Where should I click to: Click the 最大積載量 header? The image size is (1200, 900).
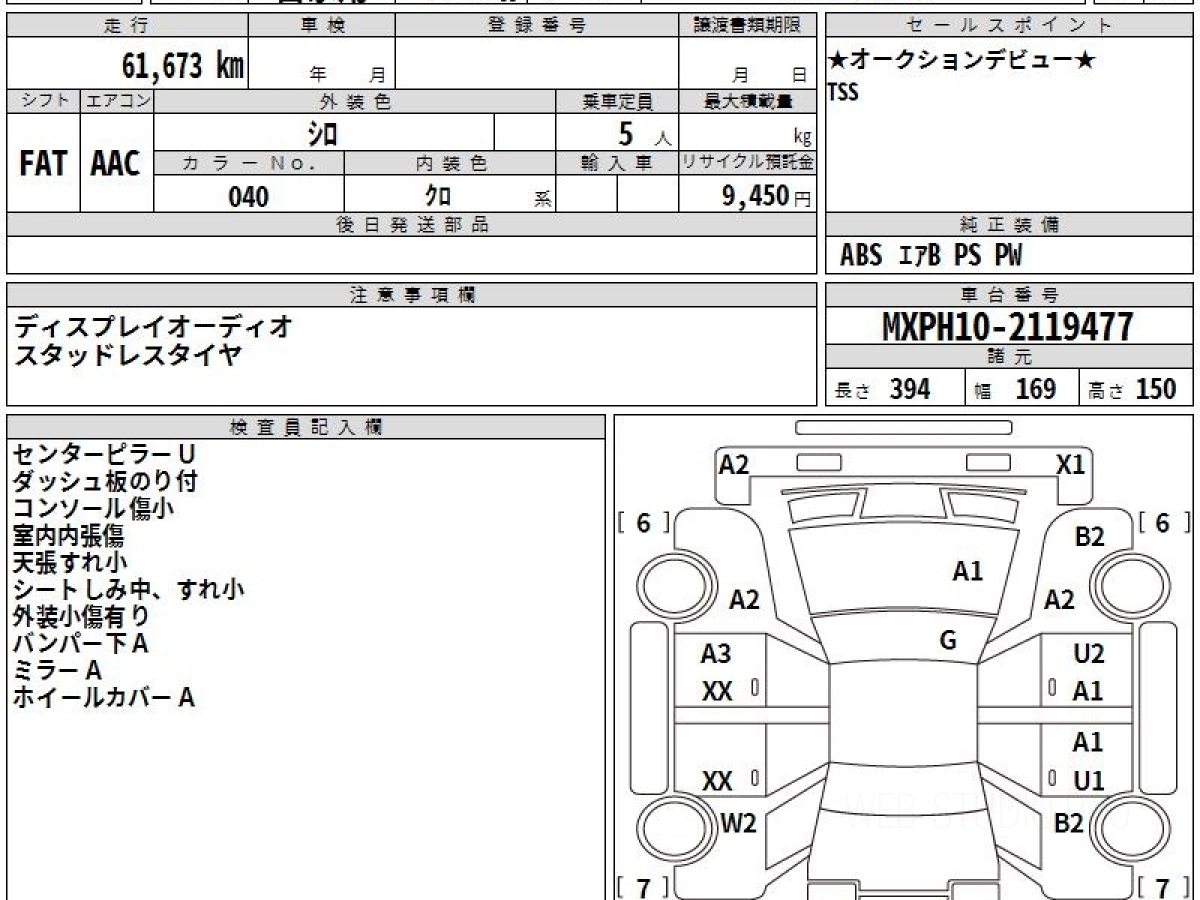point(747,101)
